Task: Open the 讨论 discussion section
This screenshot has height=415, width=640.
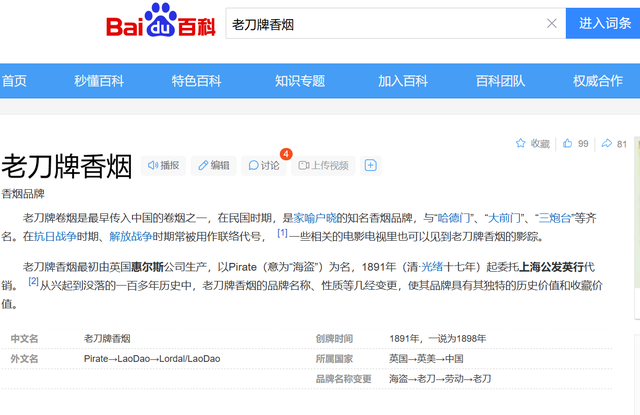Action: [x=264, y=165]
